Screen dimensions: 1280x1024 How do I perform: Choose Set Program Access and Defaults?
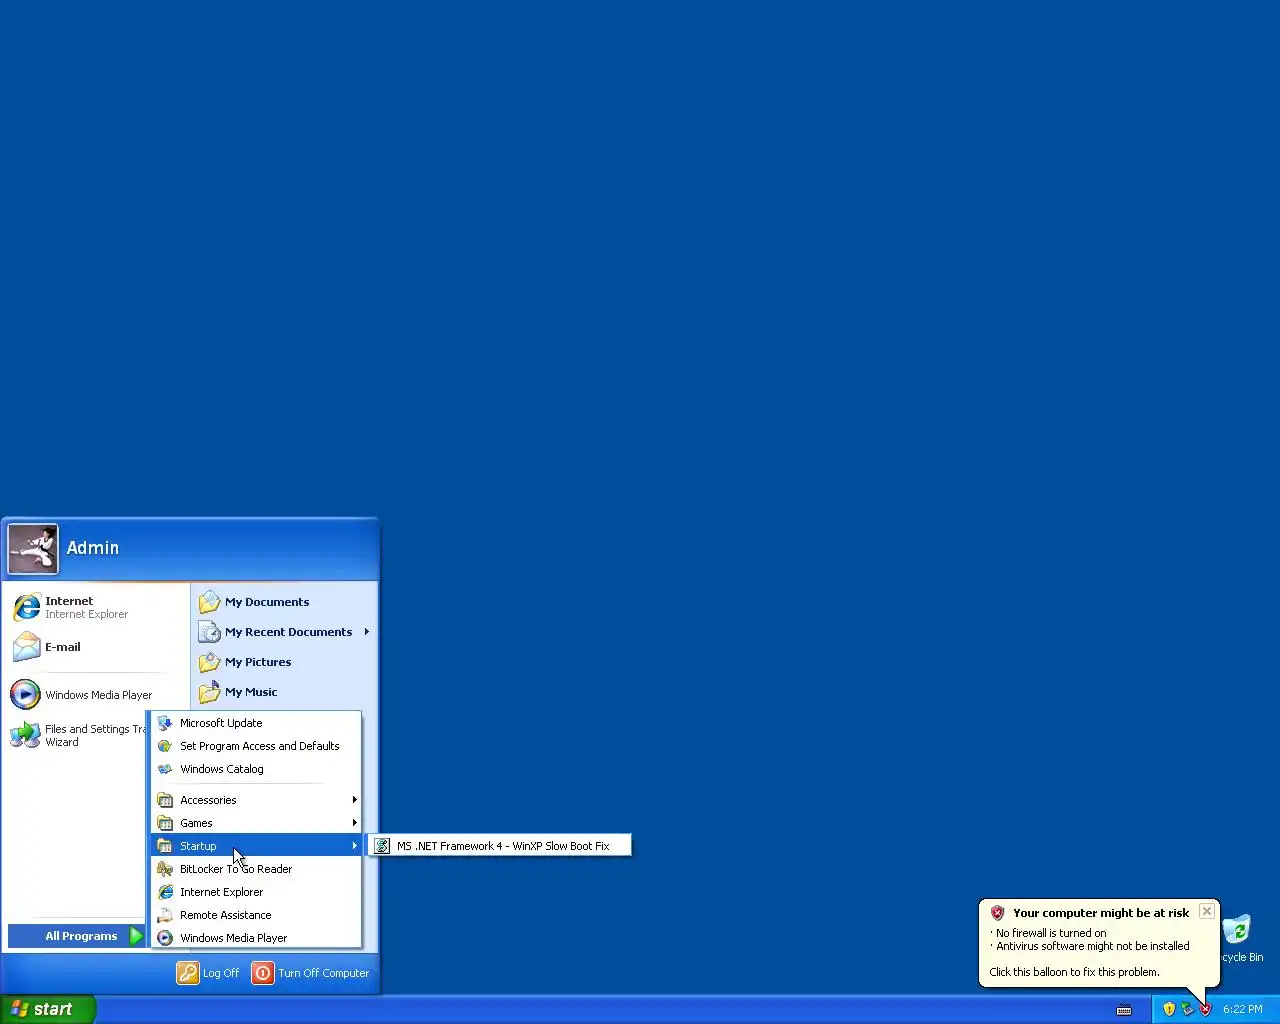256,746
